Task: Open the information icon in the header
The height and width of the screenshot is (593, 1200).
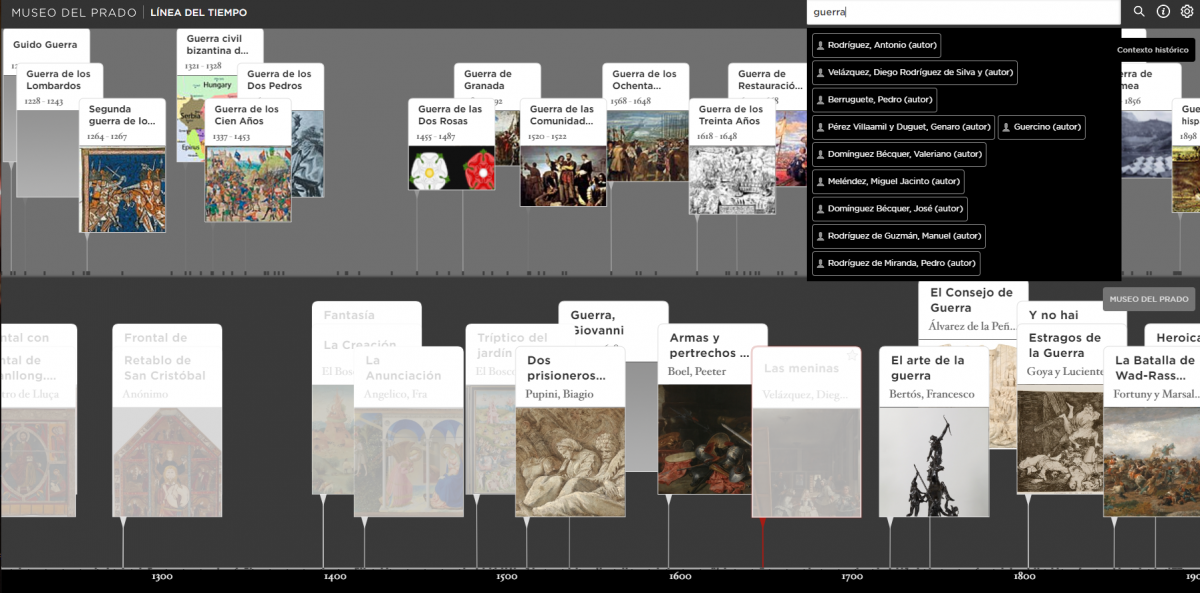Action: click(x=1163, y=12)
